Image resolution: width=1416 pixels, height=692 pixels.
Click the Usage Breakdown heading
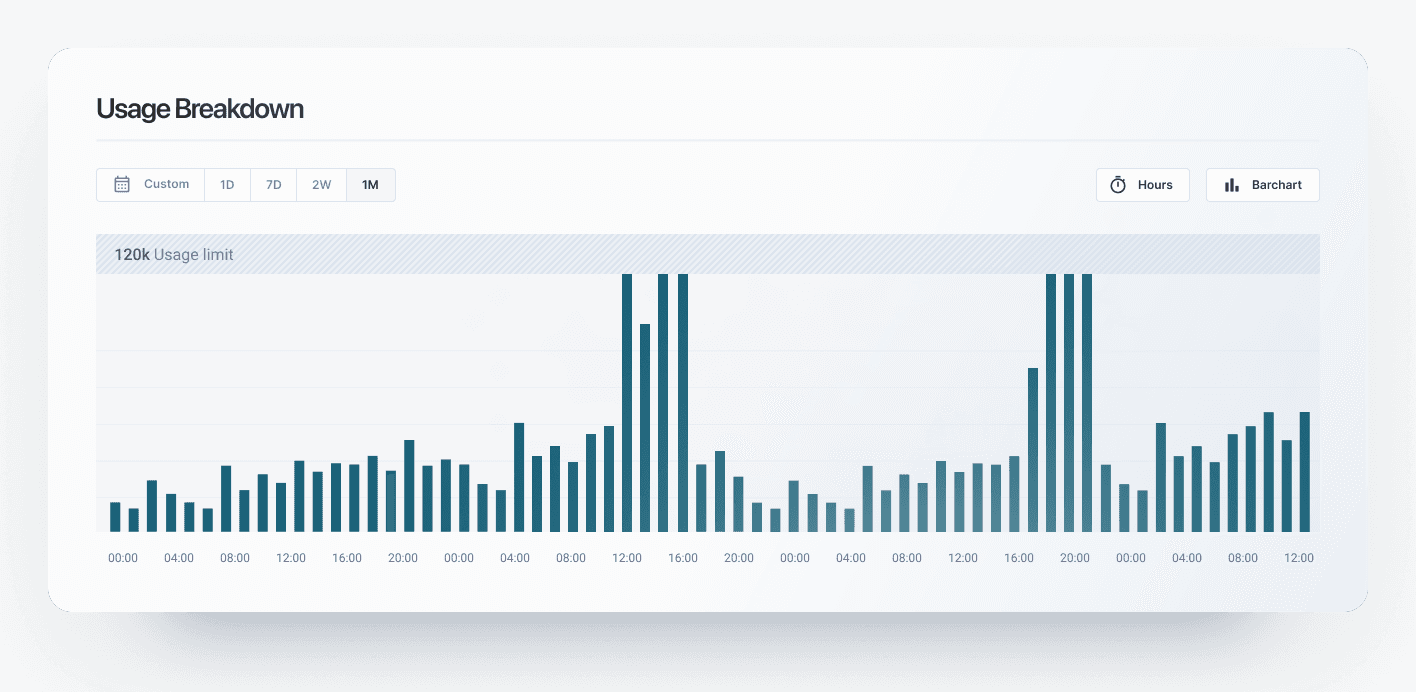(x=200, y=109)
